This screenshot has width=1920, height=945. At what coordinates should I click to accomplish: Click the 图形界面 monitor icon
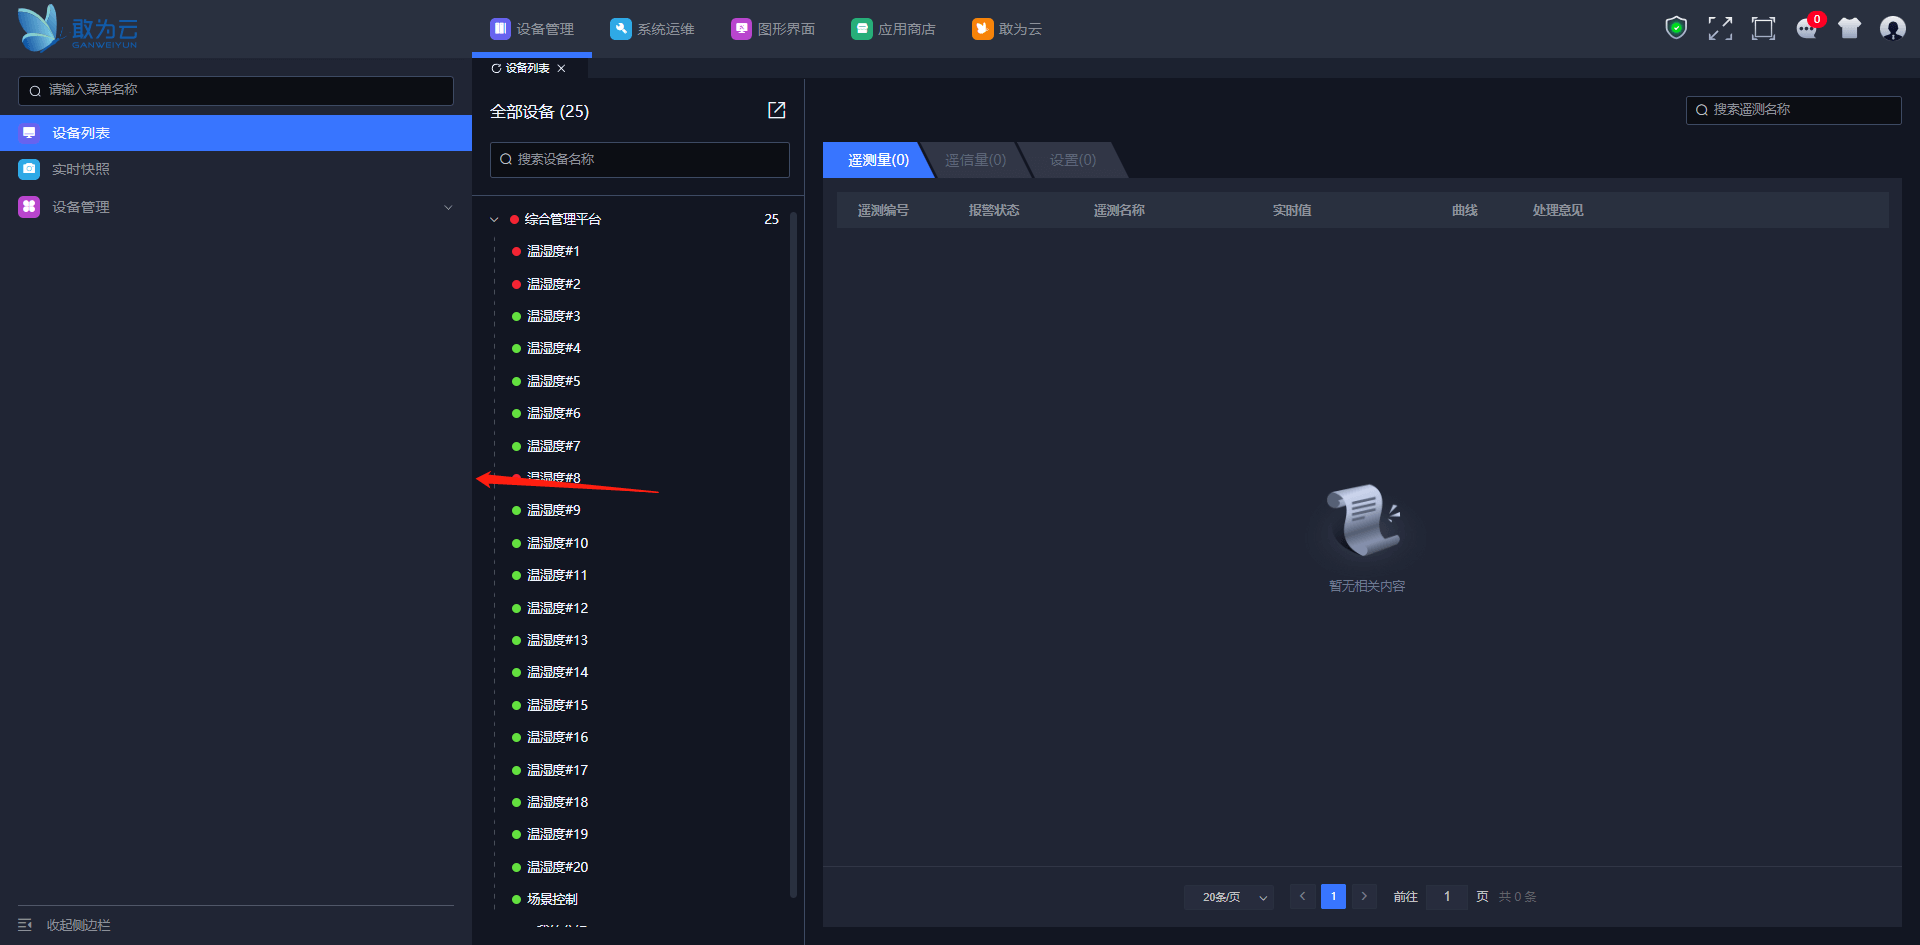coord(741,29)
